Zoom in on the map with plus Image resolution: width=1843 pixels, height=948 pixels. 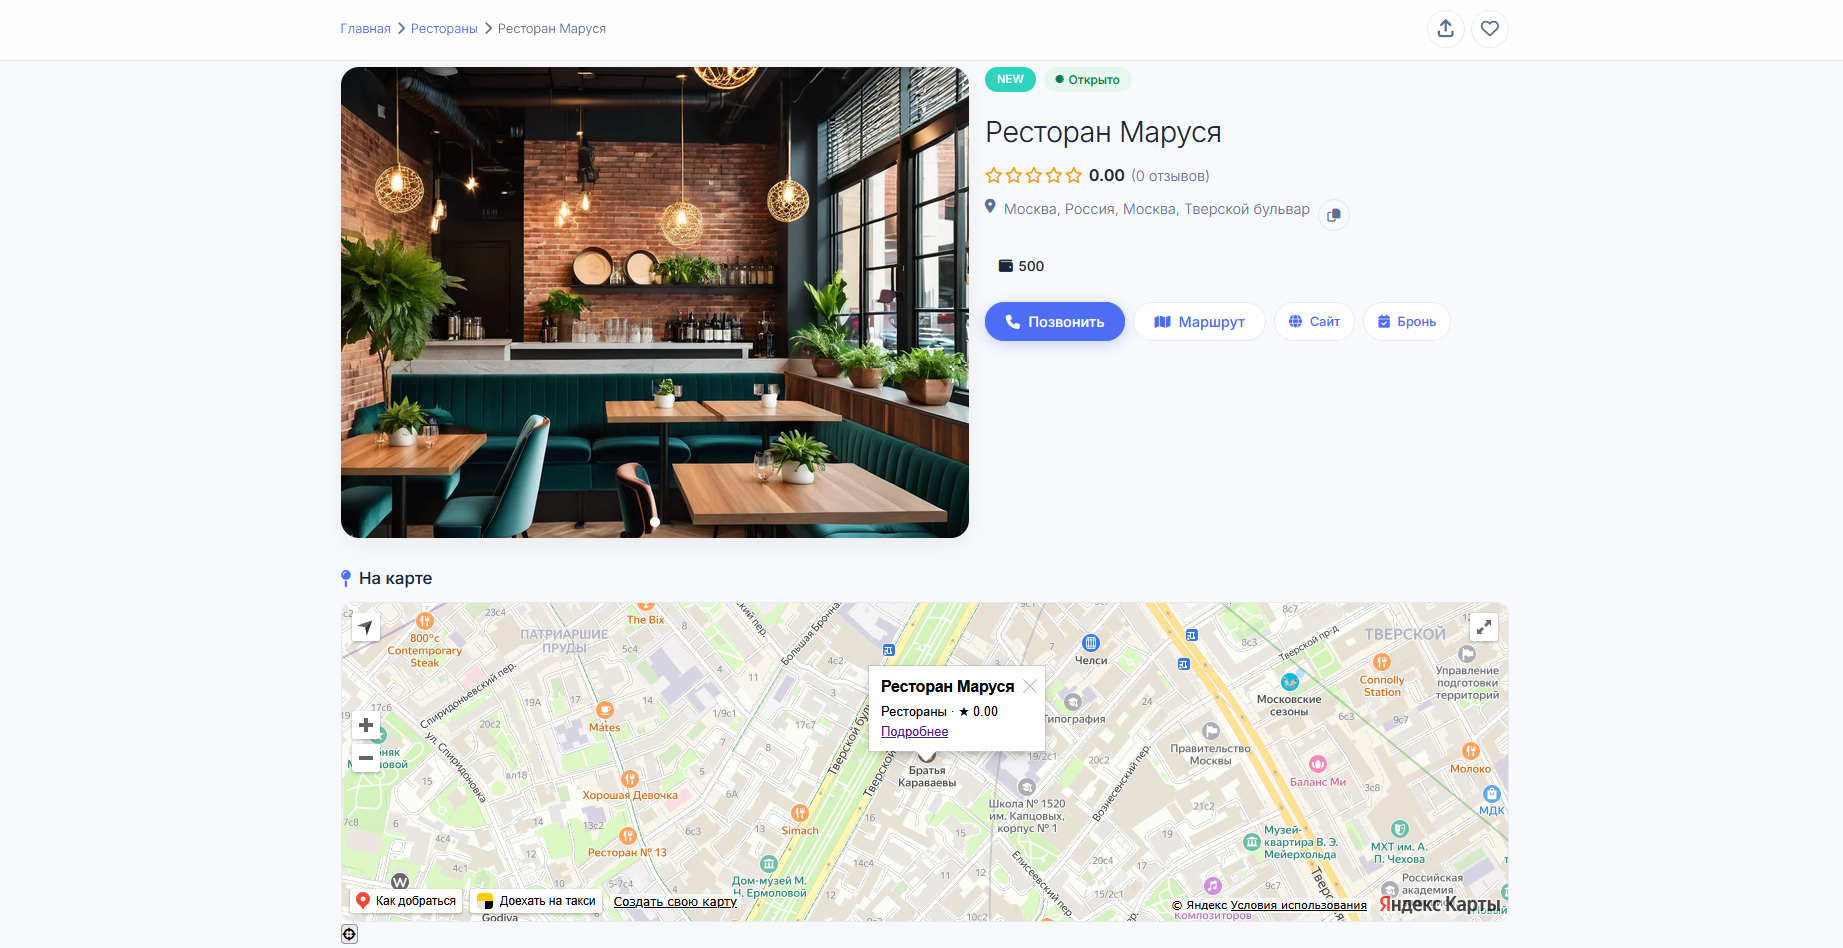[x=366, y=725]
